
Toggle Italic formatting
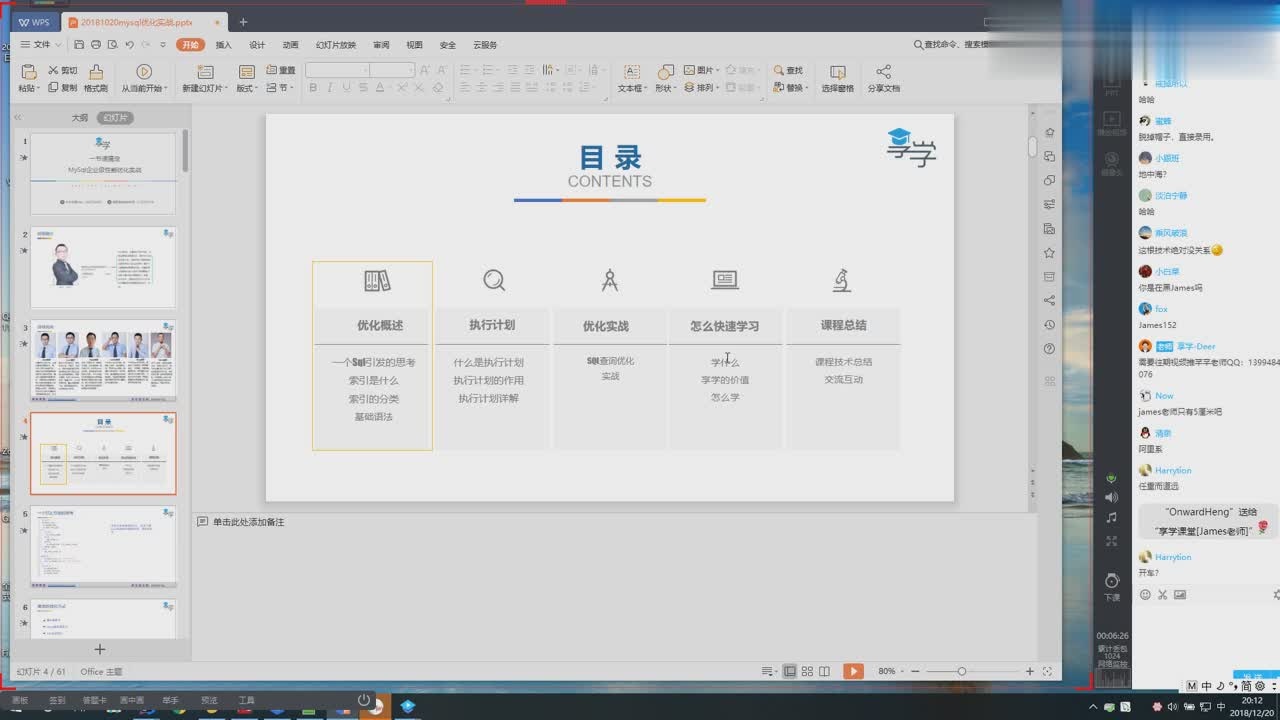coord(330,88)
